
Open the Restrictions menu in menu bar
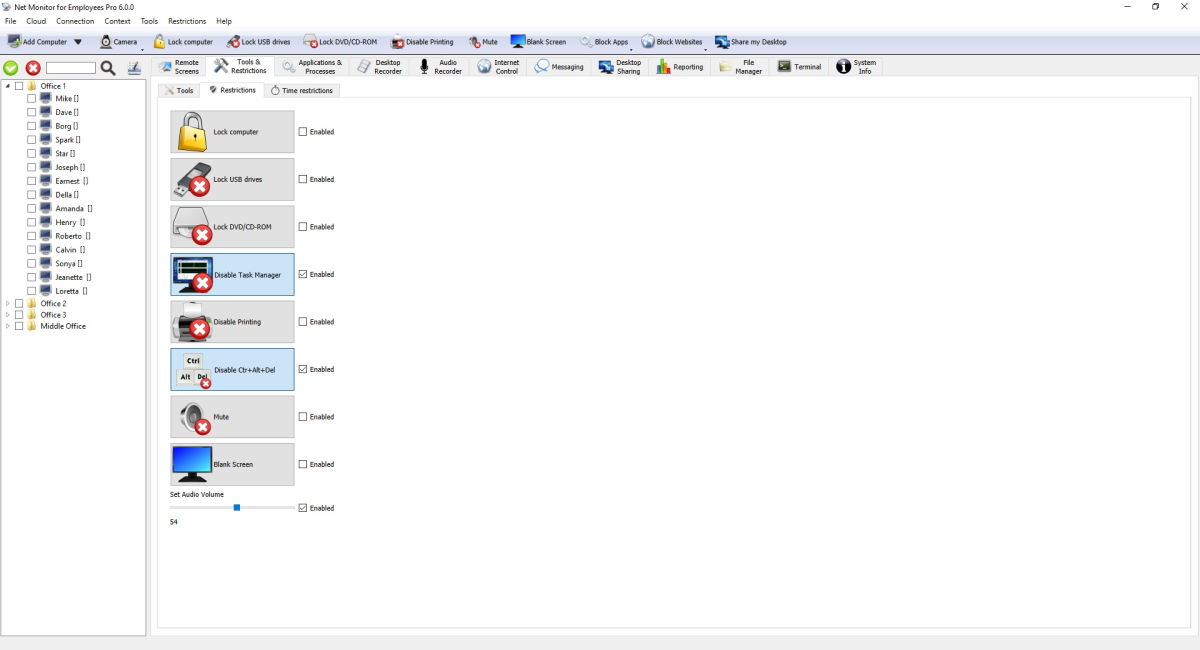pos(187,21)
